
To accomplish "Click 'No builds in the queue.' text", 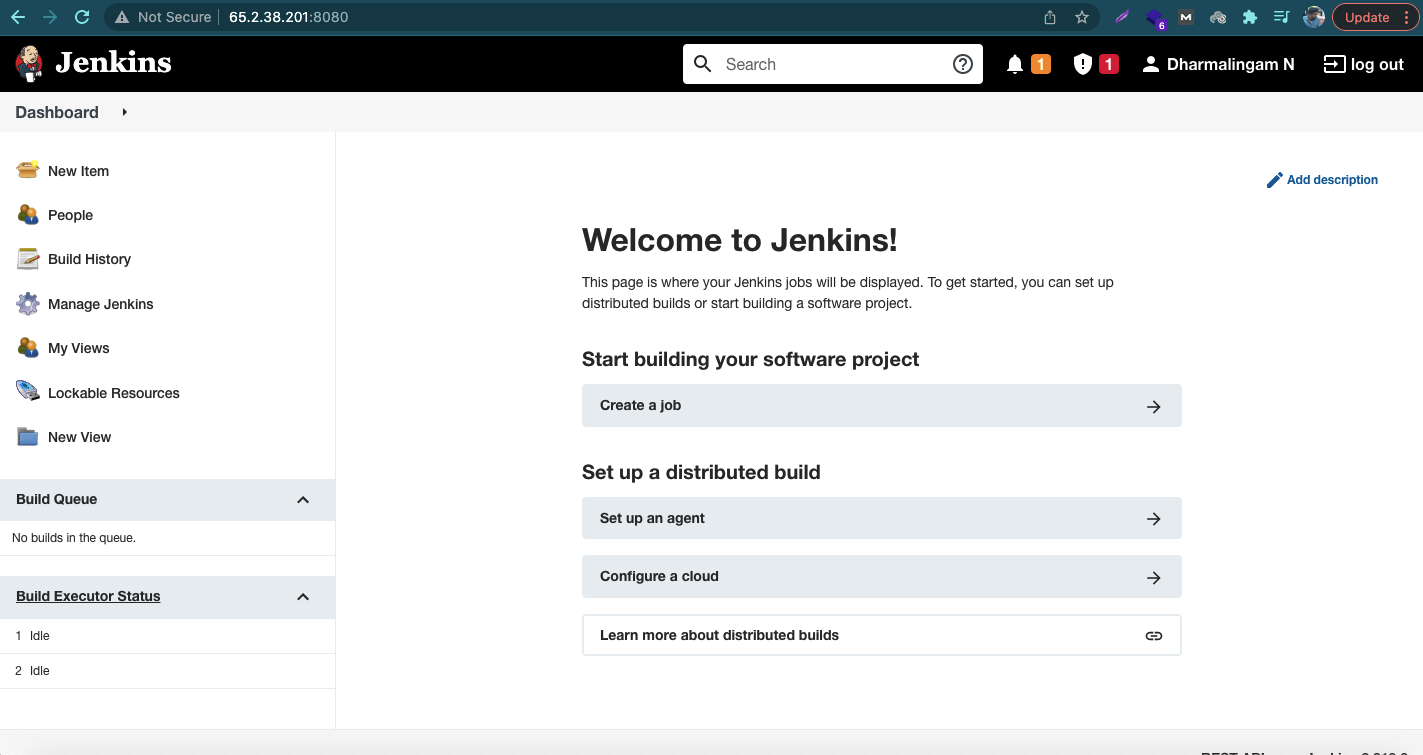I will click(74, 538).
